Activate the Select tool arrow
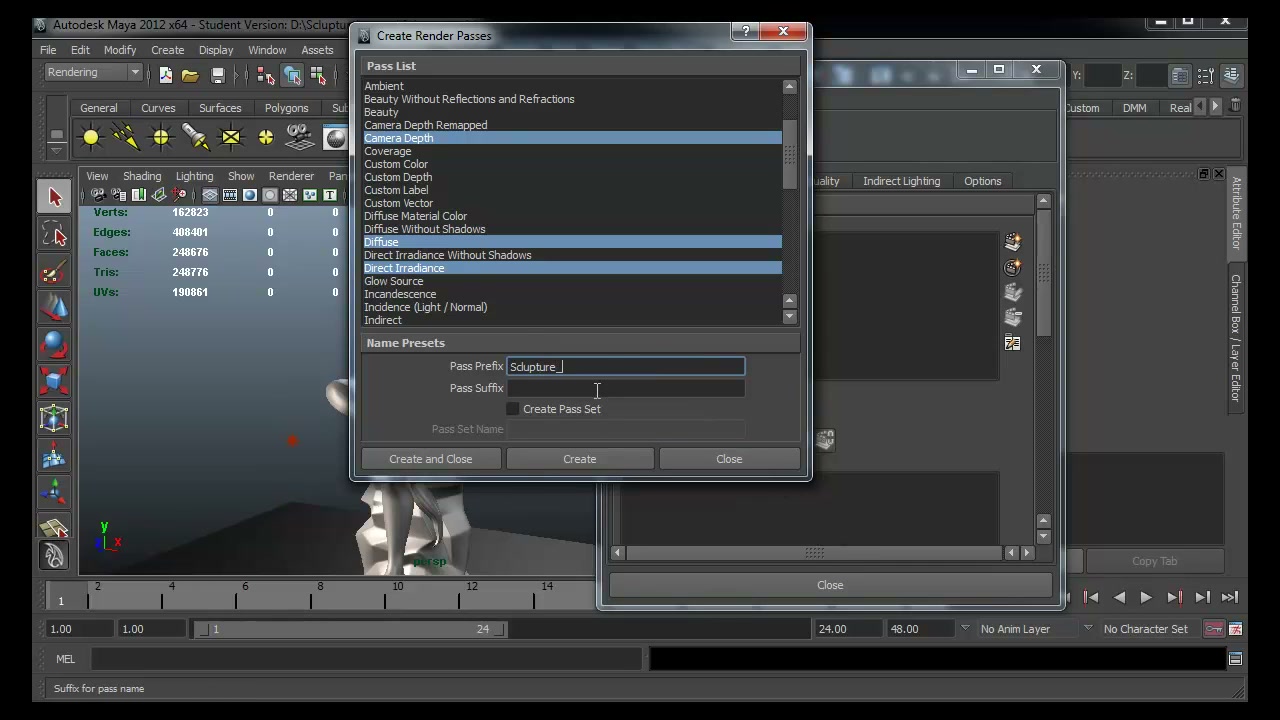 pos(54,197)
